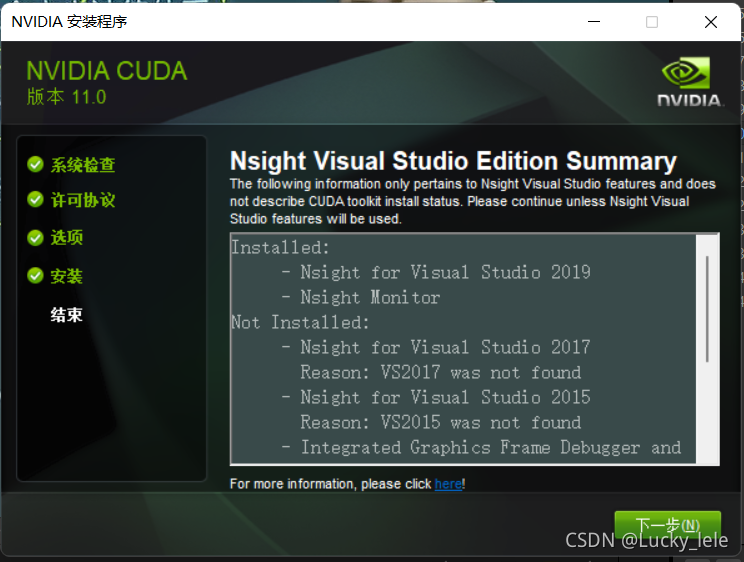Click the NVIDIA 安装程序 window title
This screenshot has width=744, height=562.
pyautogui.click(x=69, y=22)
